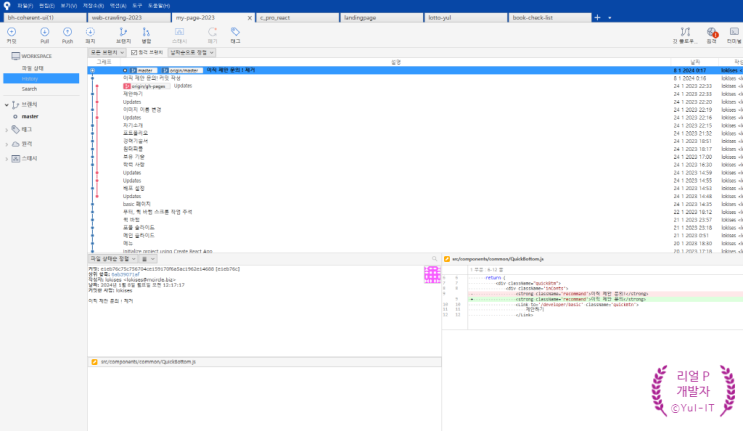Select the commit dated 24 1 2023 14:53

point(415,188)
